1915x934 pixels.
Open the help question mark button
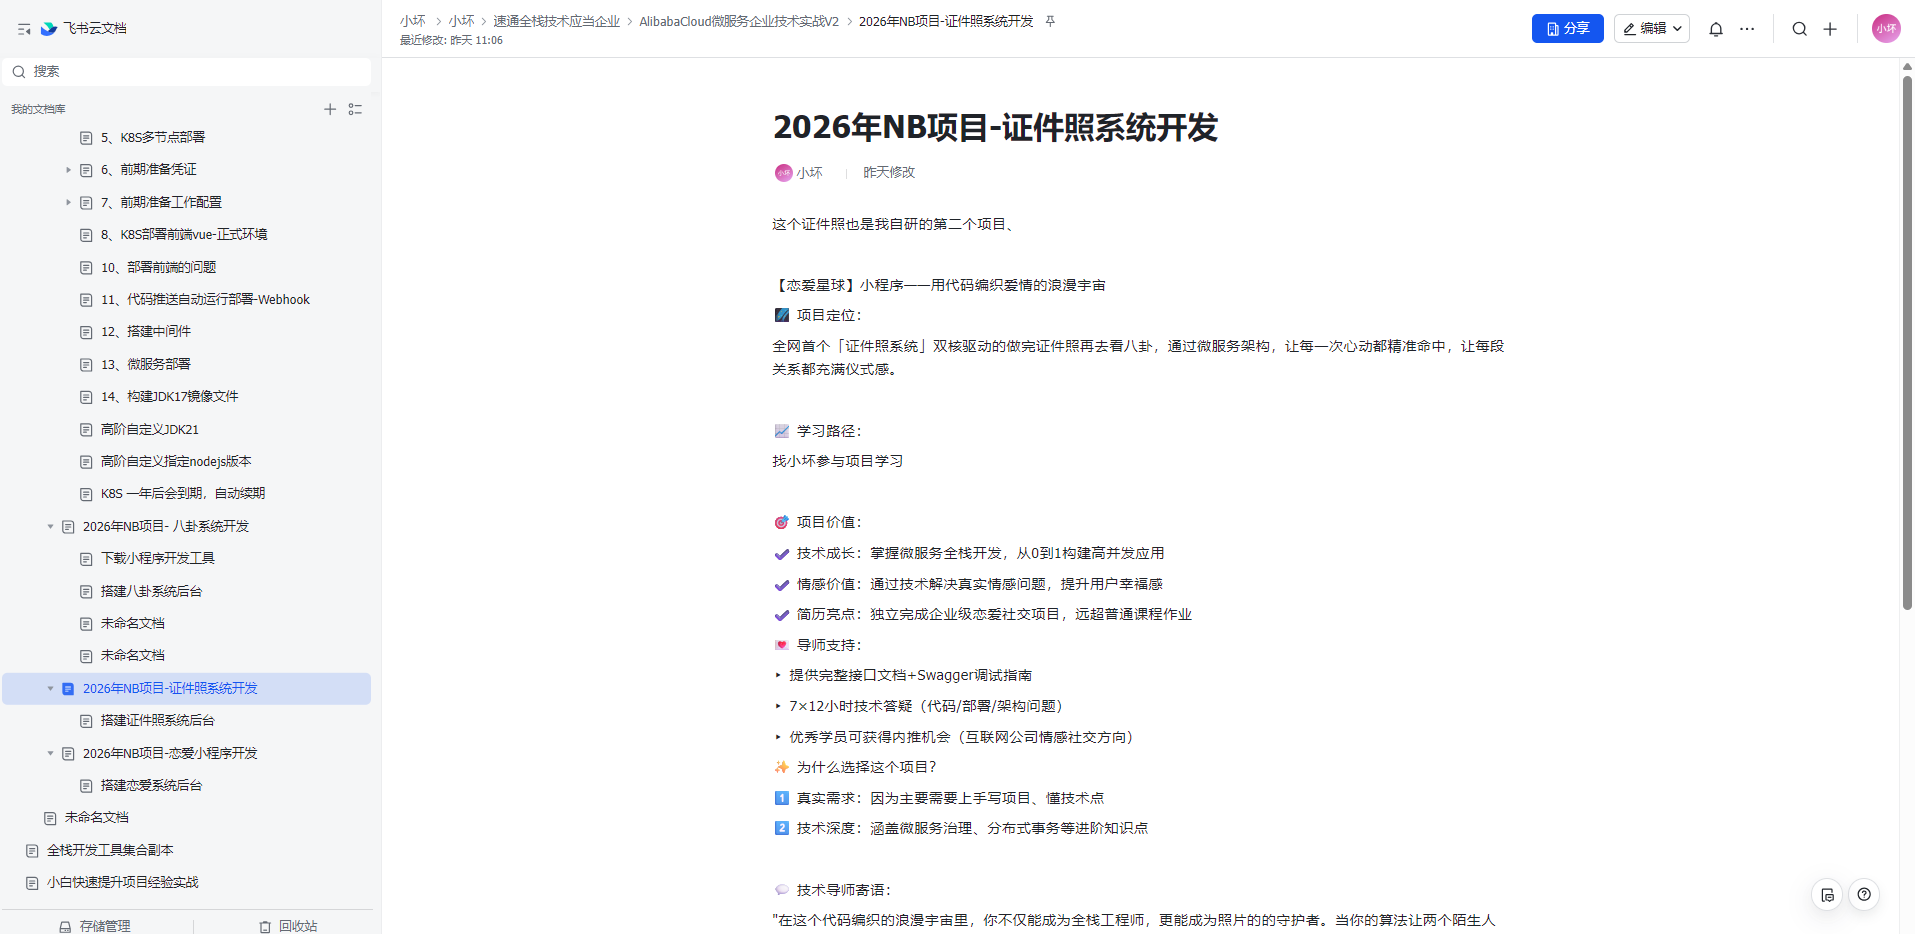coord(1864,894)
